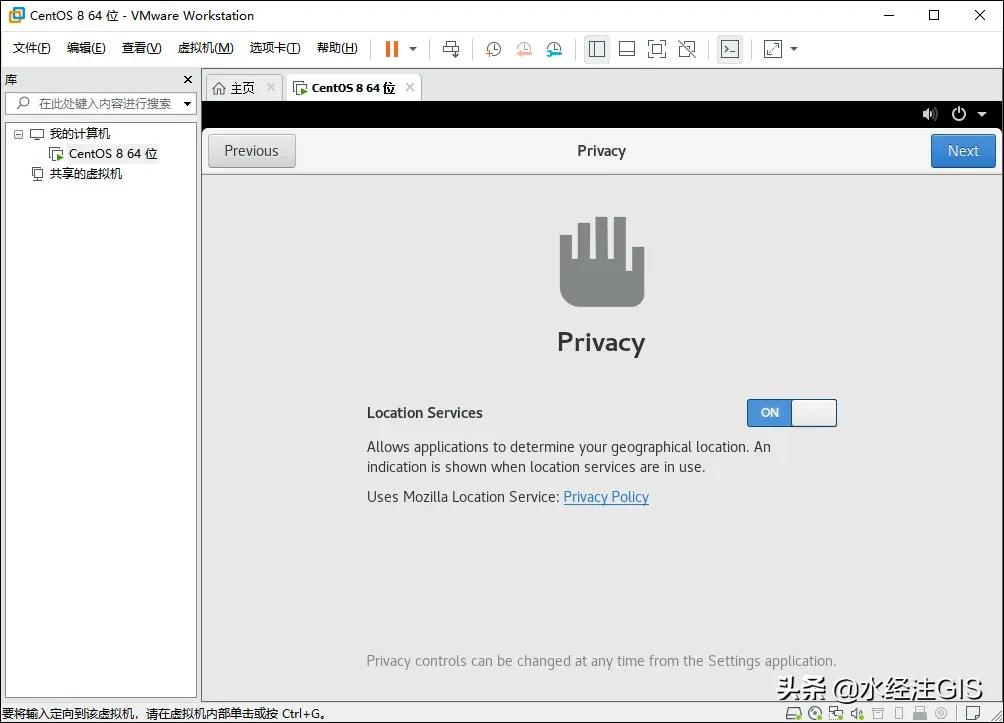This screenshot has width=1004, height=723.
Task: Click the CD/DVD status icon
Action: pos(817,713)
